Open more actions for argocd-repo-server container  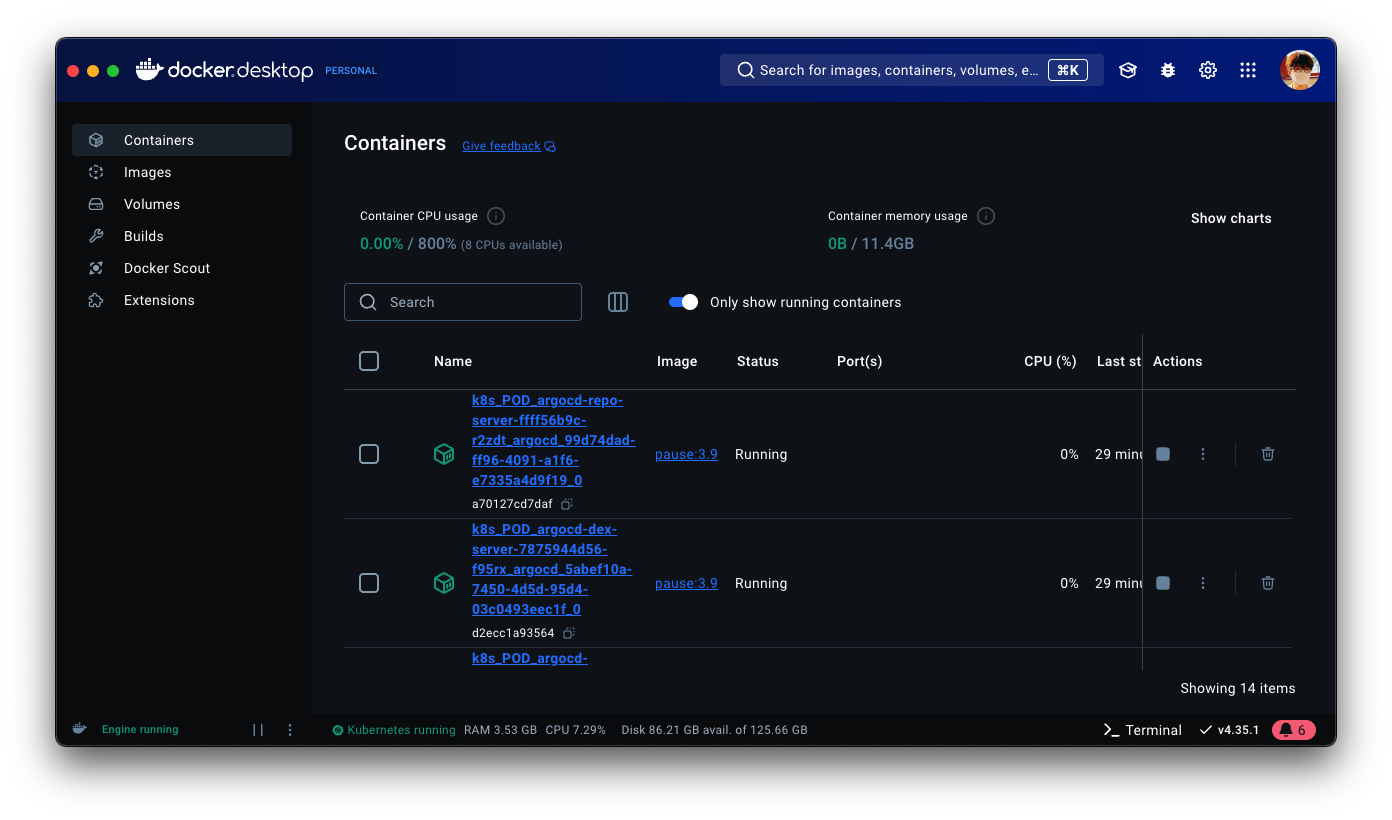tap(1203, 454)
